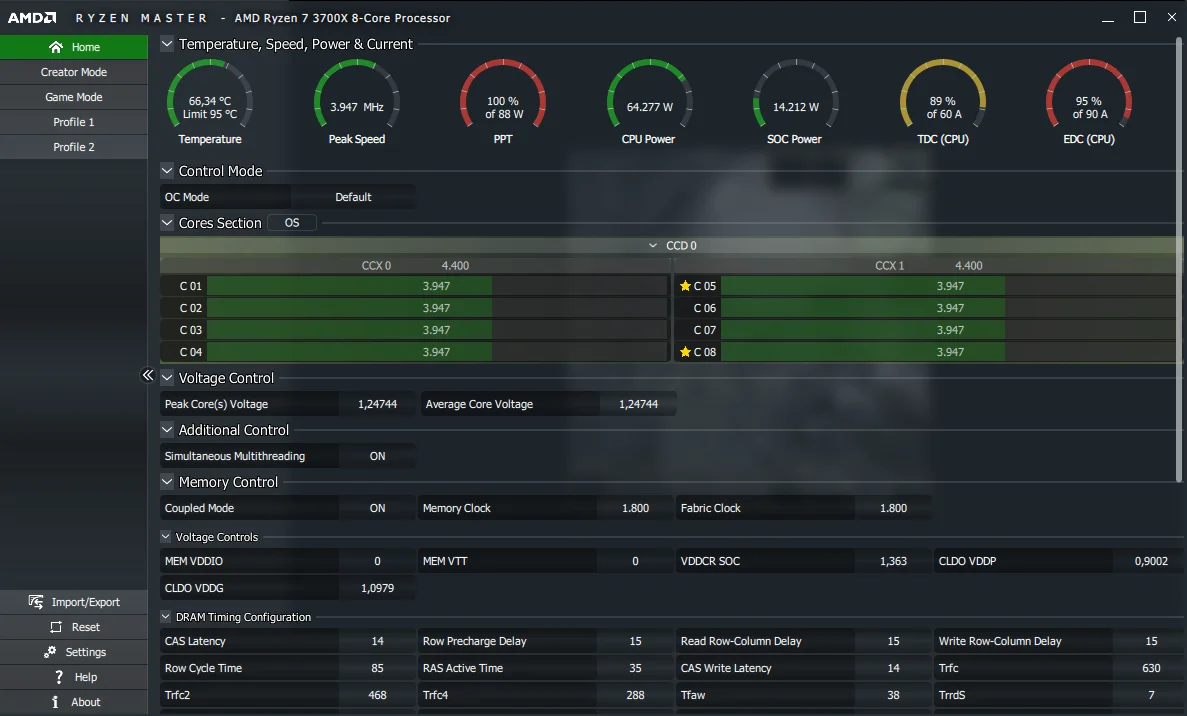Toggle Coupled Mode ON value
This screenshot has width=1187, height=716.
click(x=377, y=508)
